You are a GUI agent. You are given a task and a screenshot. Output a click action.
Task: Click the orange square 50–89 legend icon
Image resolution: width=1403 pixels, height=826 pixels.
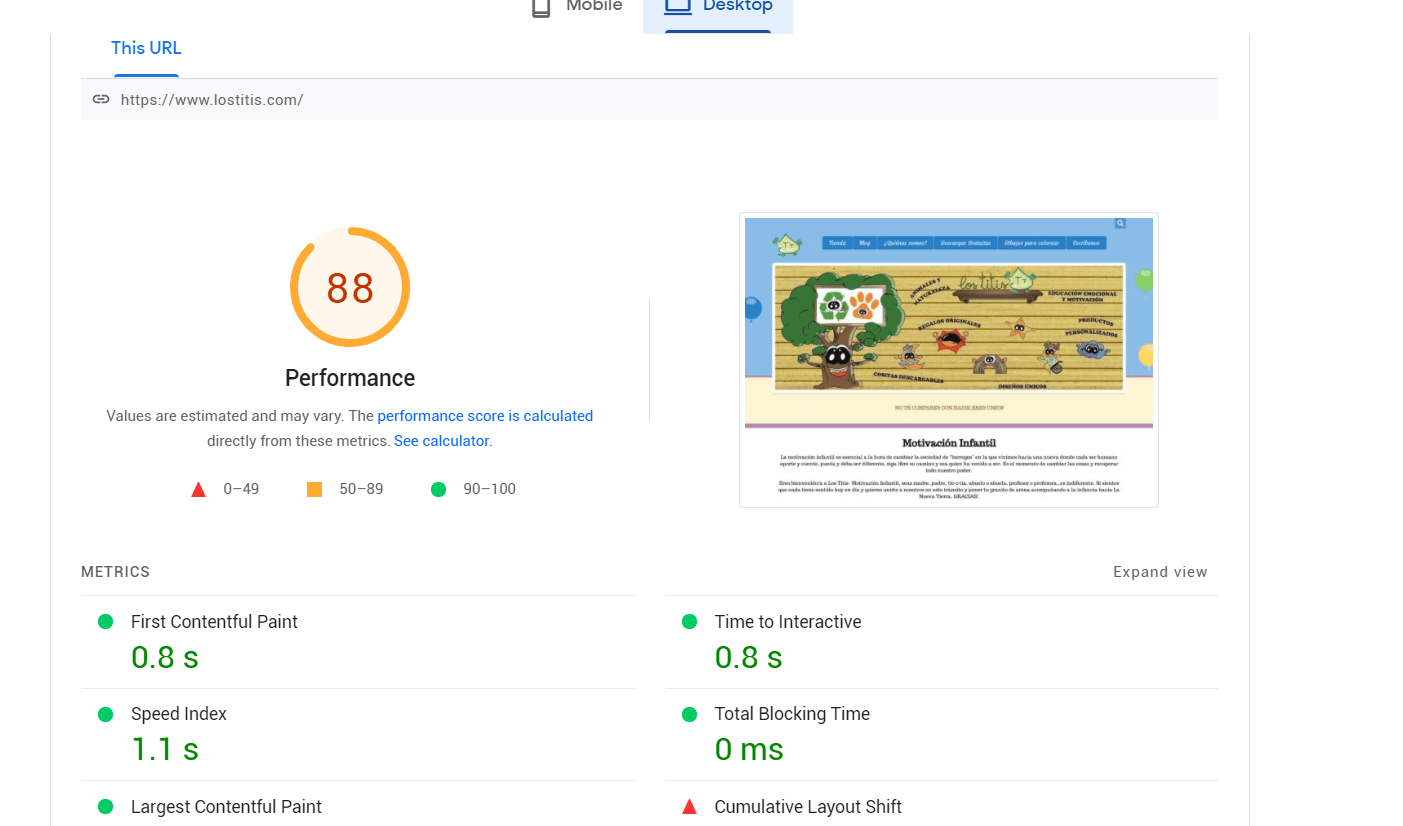(x=314, y=489)
